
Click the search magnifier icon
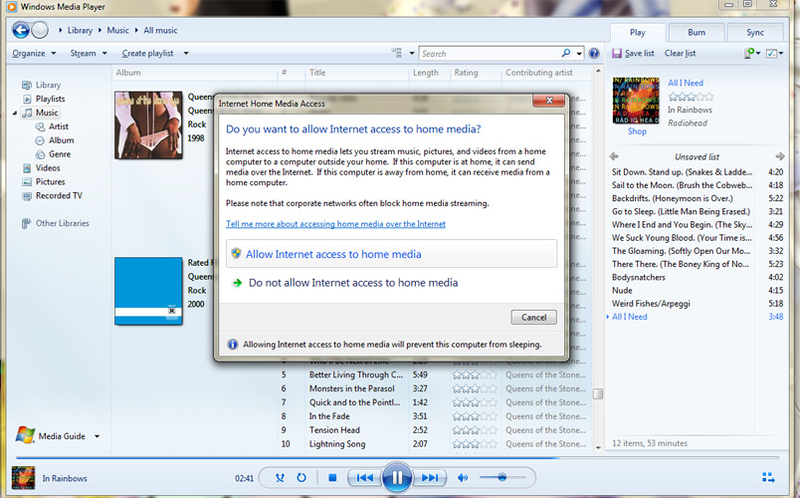566,53
